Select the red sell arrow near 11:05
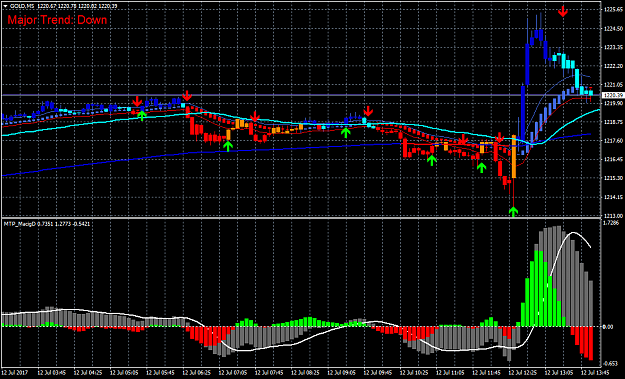The height and width of the screenshot is (379, 625). coord(462,140)
